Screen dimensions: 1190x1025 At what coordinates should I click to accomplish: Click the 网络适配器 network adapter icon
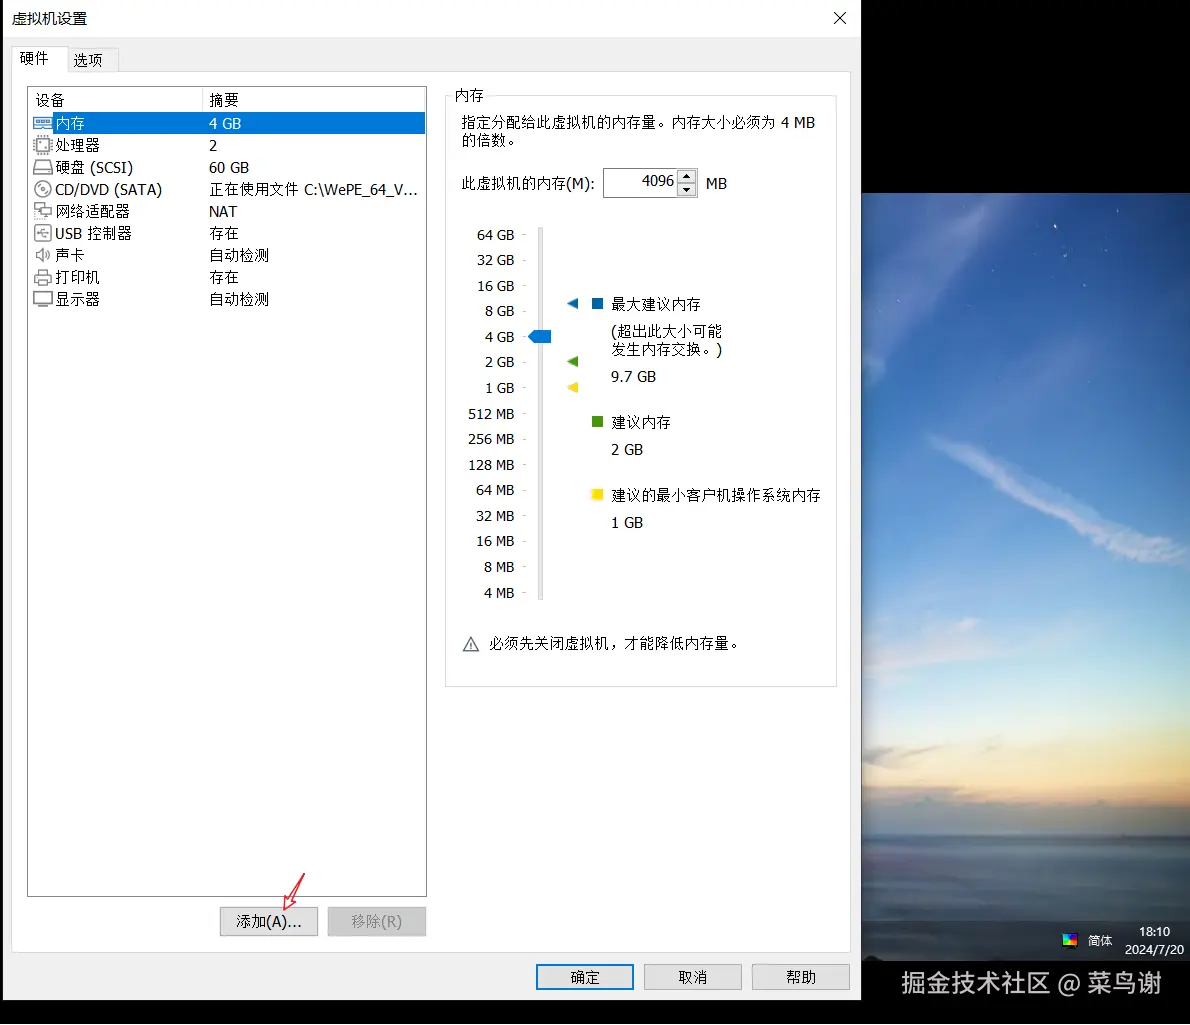point(42,211)
